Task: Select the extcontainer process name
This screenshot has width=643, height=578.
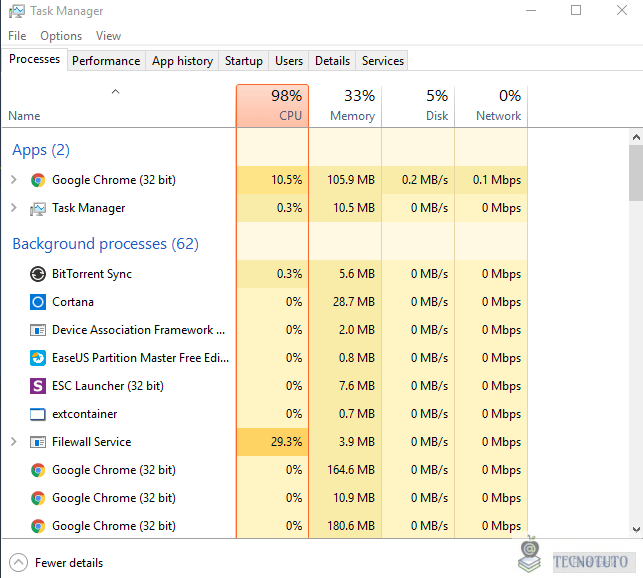Action: pos(84,414)
